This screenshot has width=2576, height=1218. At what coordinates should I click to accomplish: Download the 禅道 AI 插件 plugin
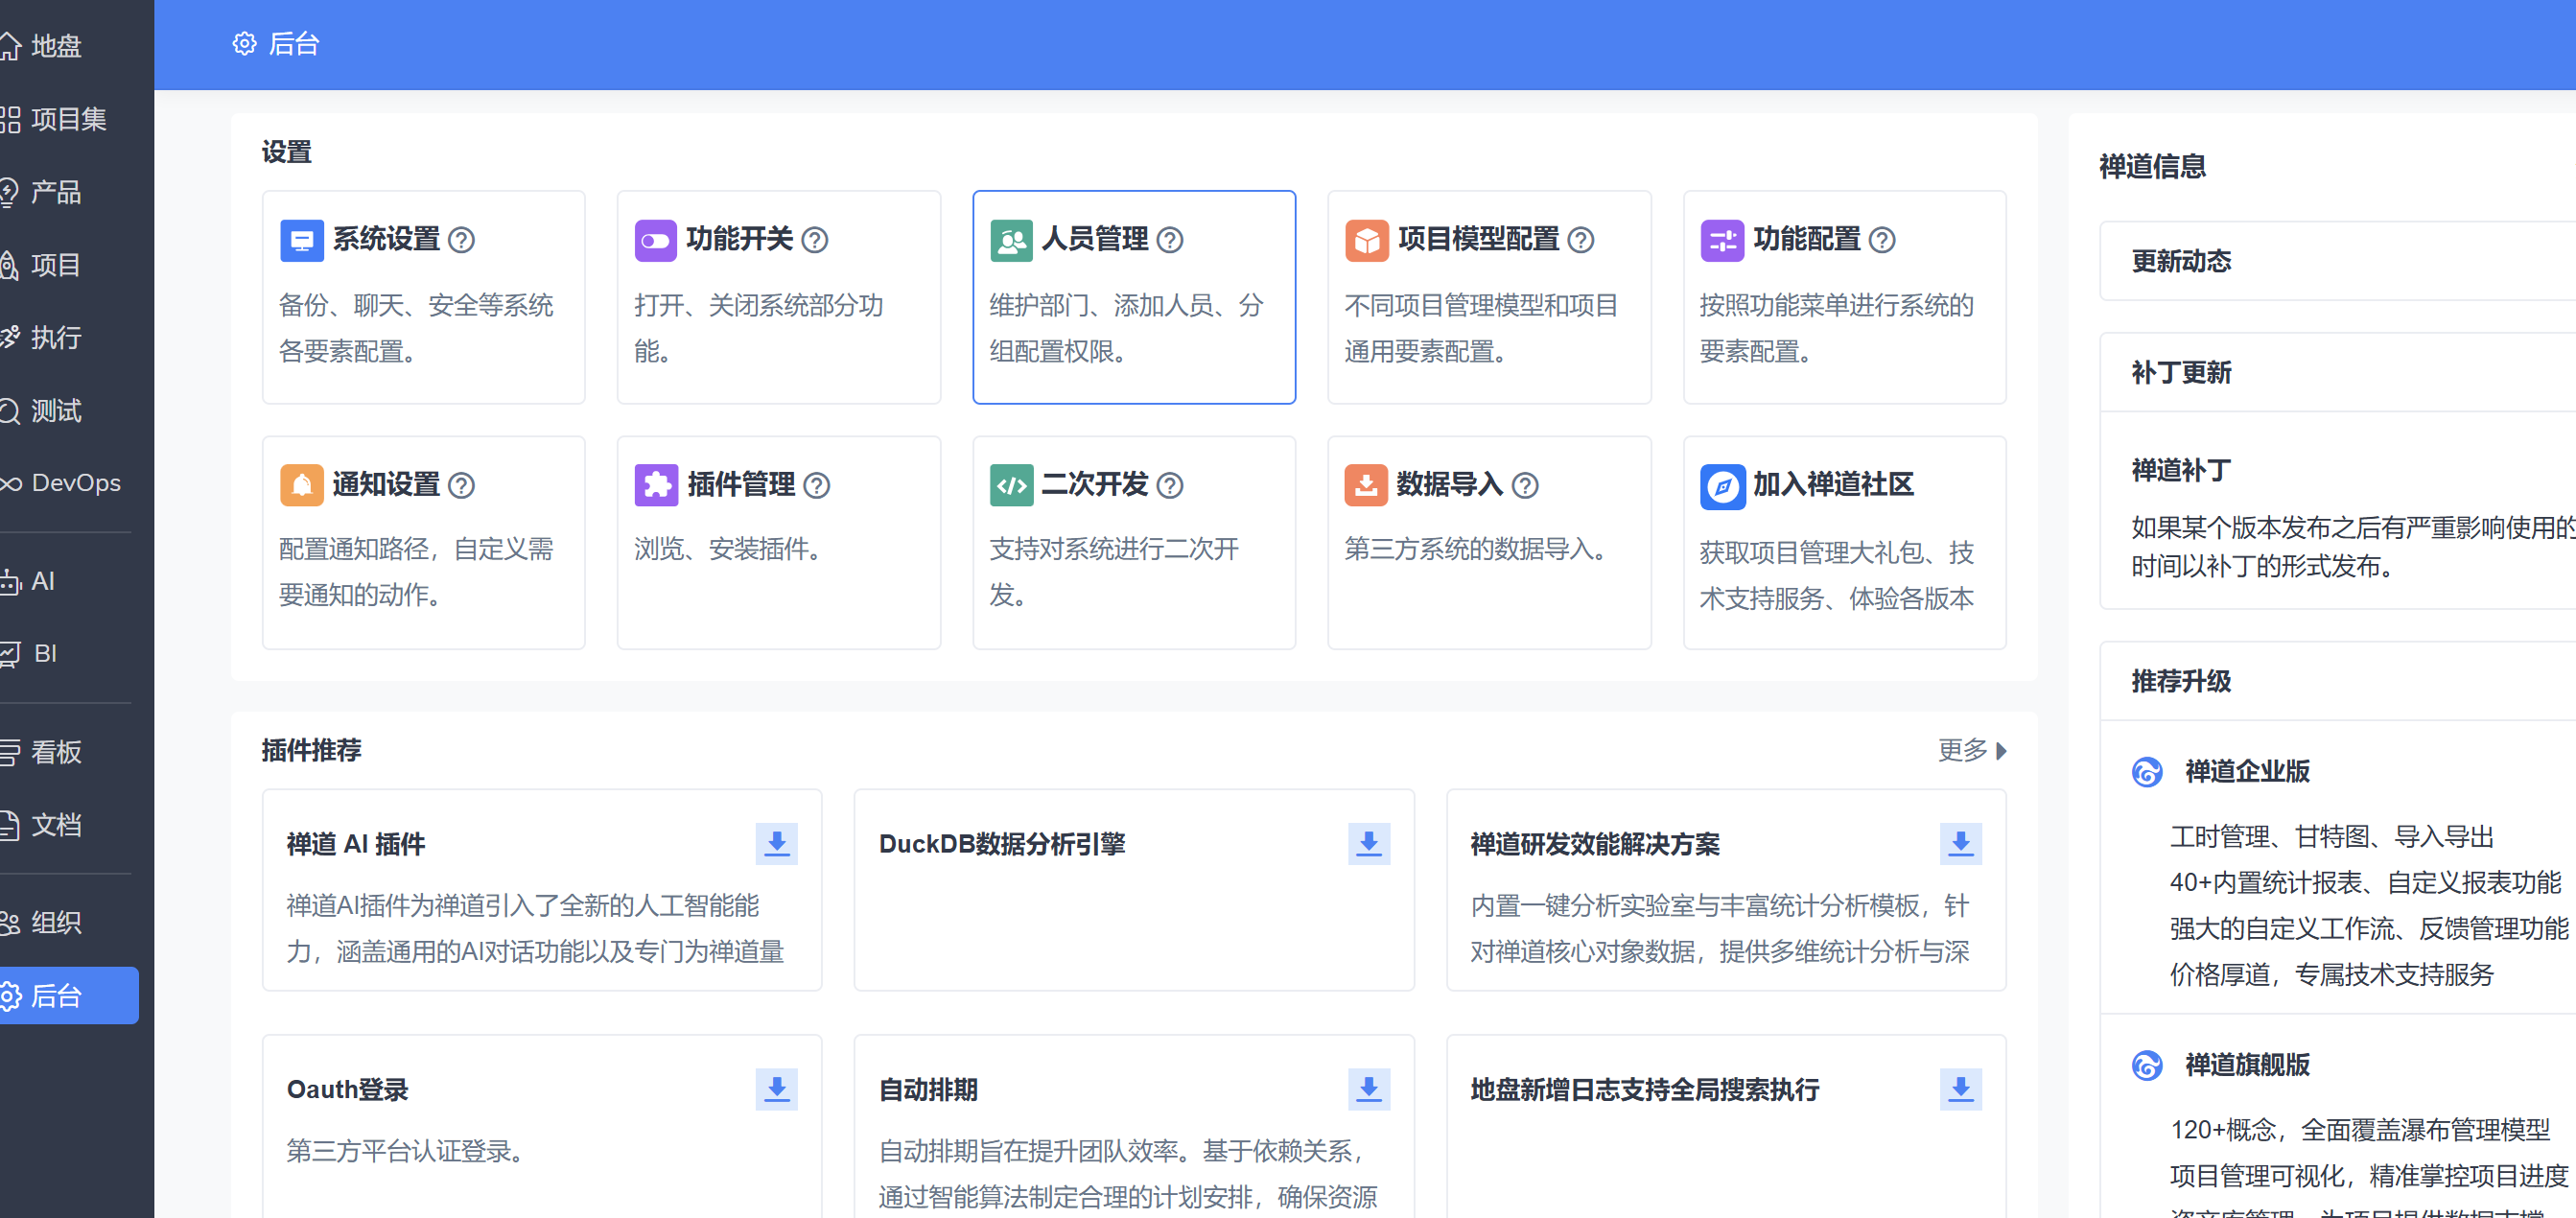pyautogui.click(x=776, y=843)
